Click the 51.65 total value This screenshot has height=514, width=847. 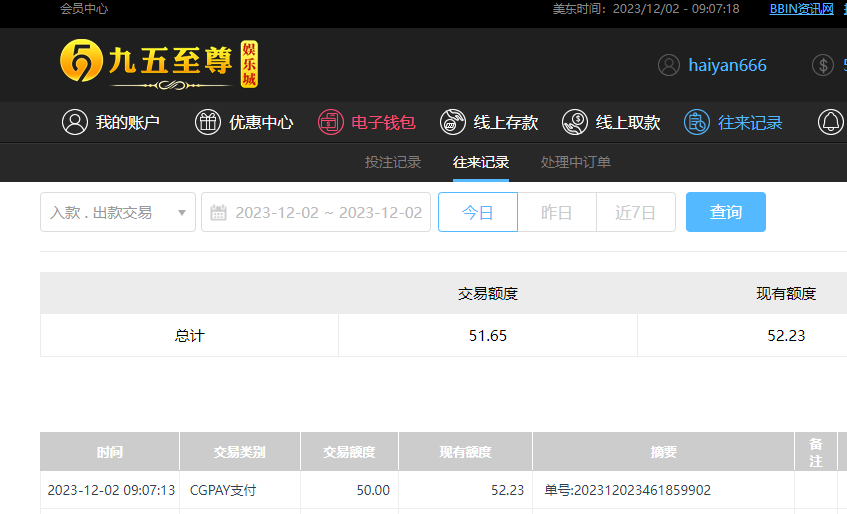[x=488, y=336]
